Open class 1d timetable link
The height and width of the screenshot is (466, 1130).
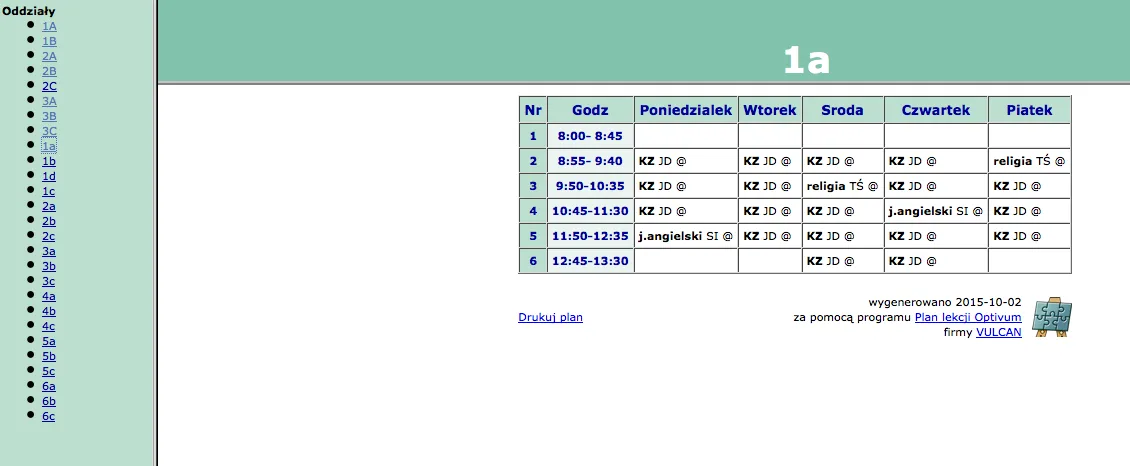(x=49, y=176)
